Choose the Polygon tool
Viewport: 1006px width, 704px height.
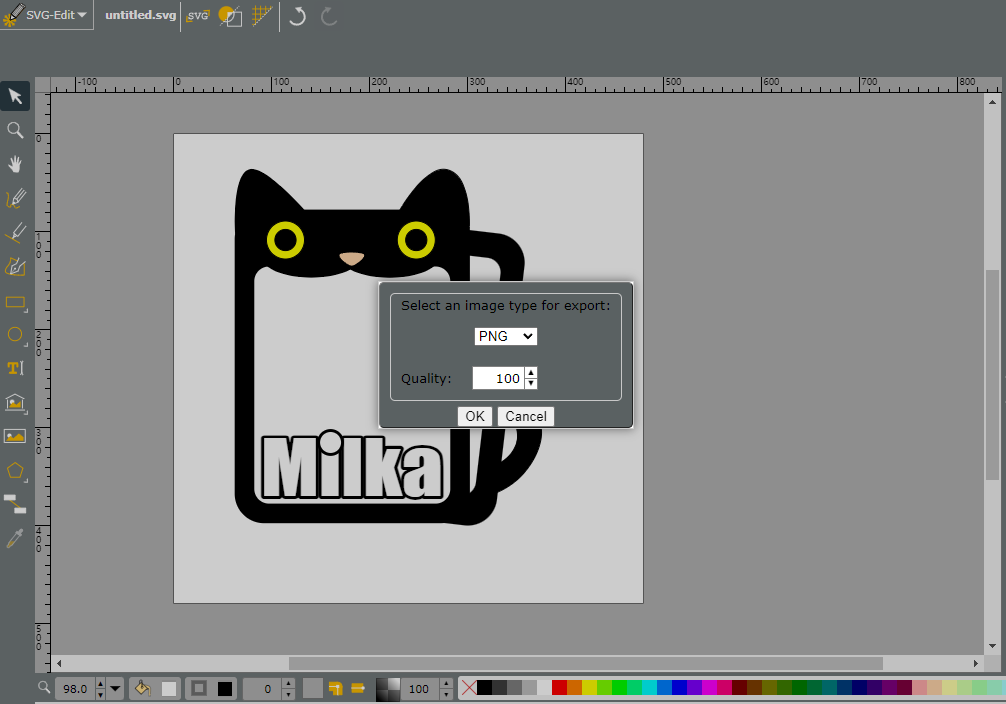pos(15,471)
